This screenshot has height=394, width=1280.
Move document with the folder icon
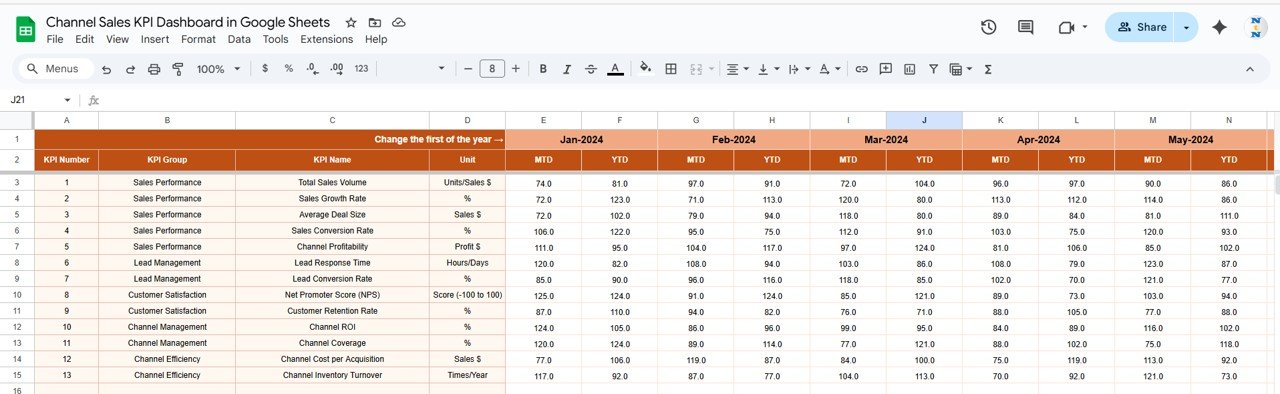(x=374, y=22)
